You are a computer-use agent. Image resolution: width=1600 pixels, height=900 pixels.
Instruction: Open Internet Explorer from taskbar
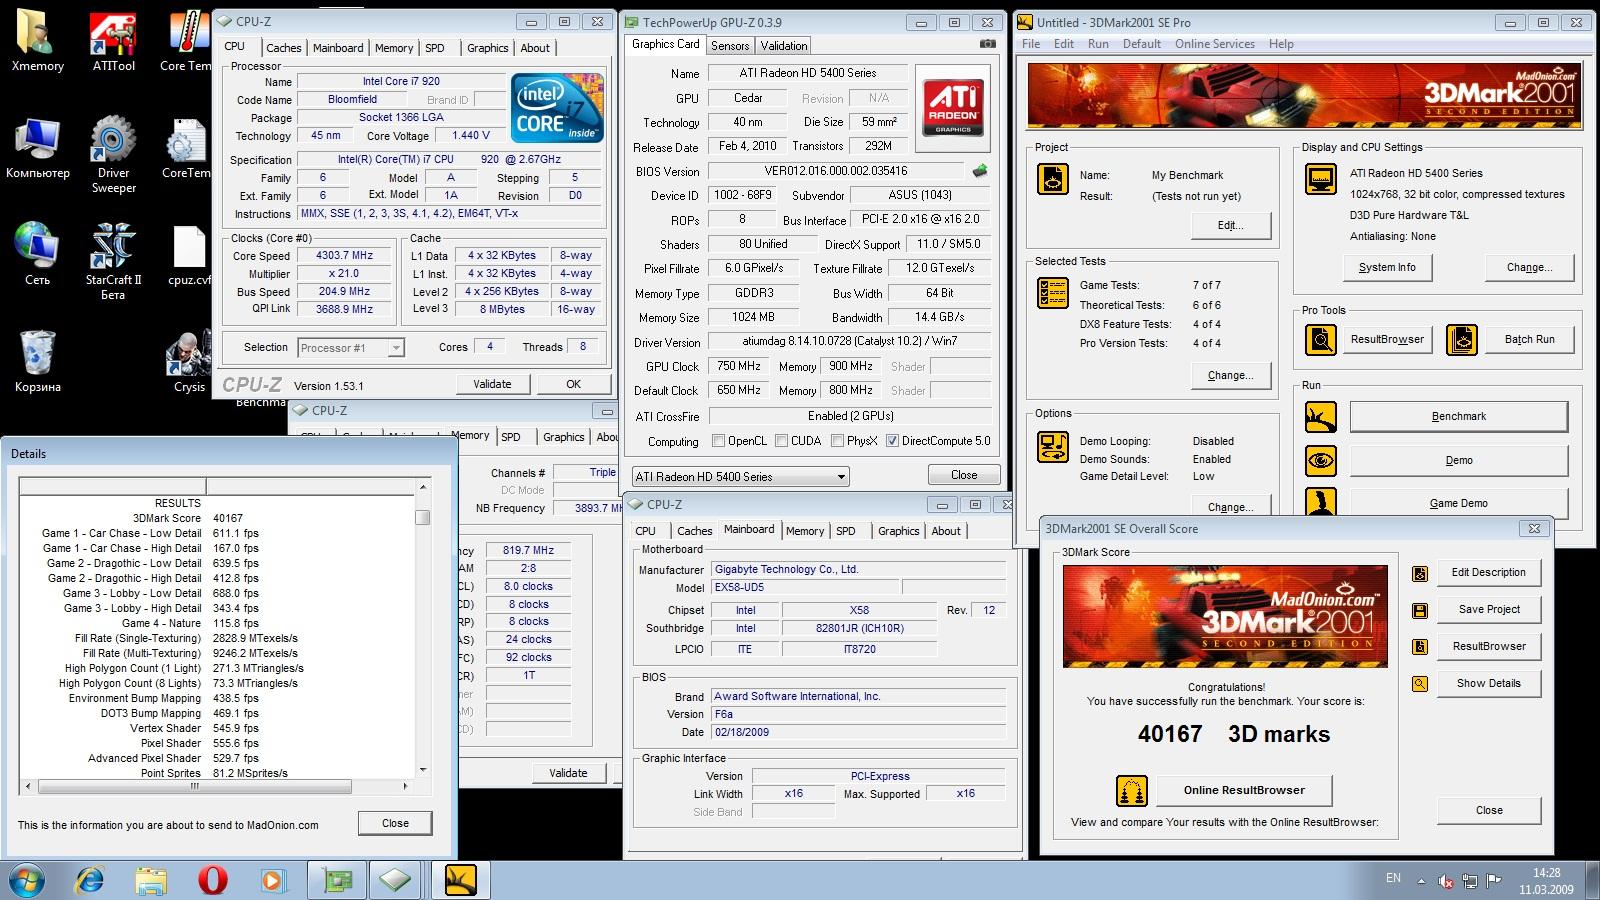pyautogui.click(x=90, y=880)
